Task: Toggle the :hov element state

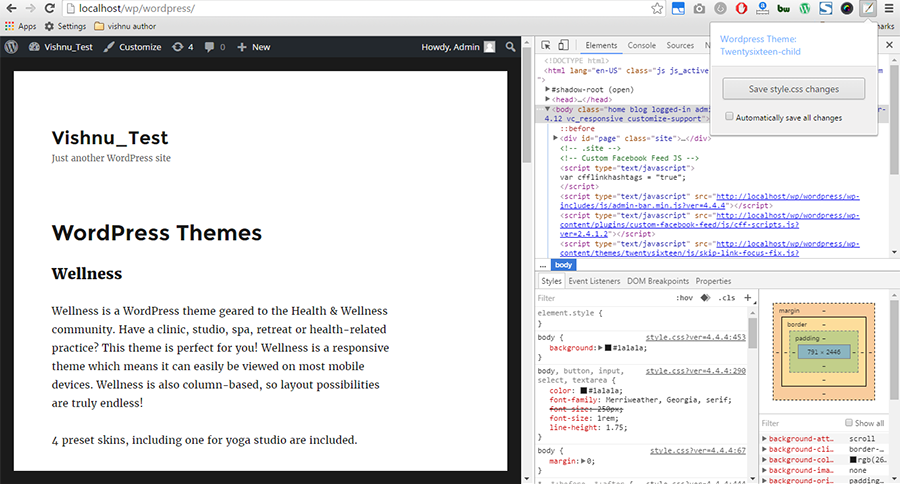Action: click(x=684, y=298)
